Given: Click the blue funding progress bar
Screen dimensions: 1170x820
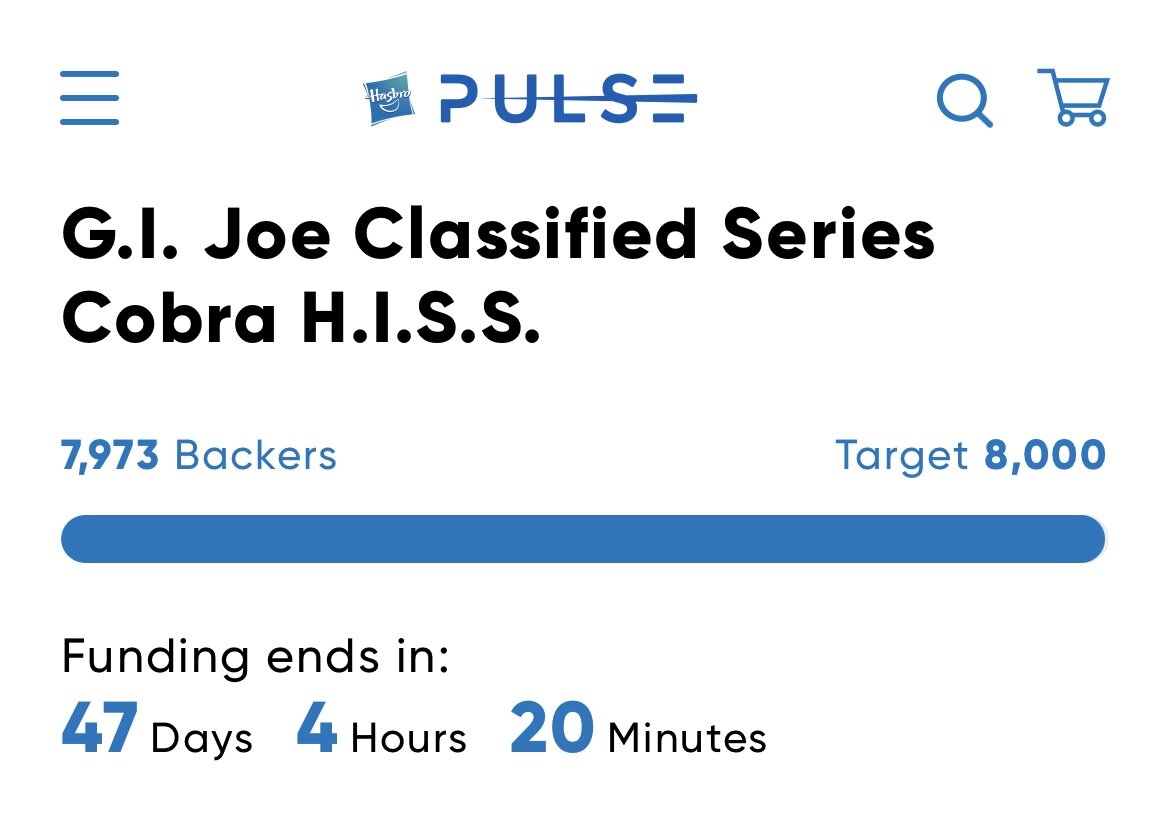Looking at the screenshot, I should [x=583, y=539].
